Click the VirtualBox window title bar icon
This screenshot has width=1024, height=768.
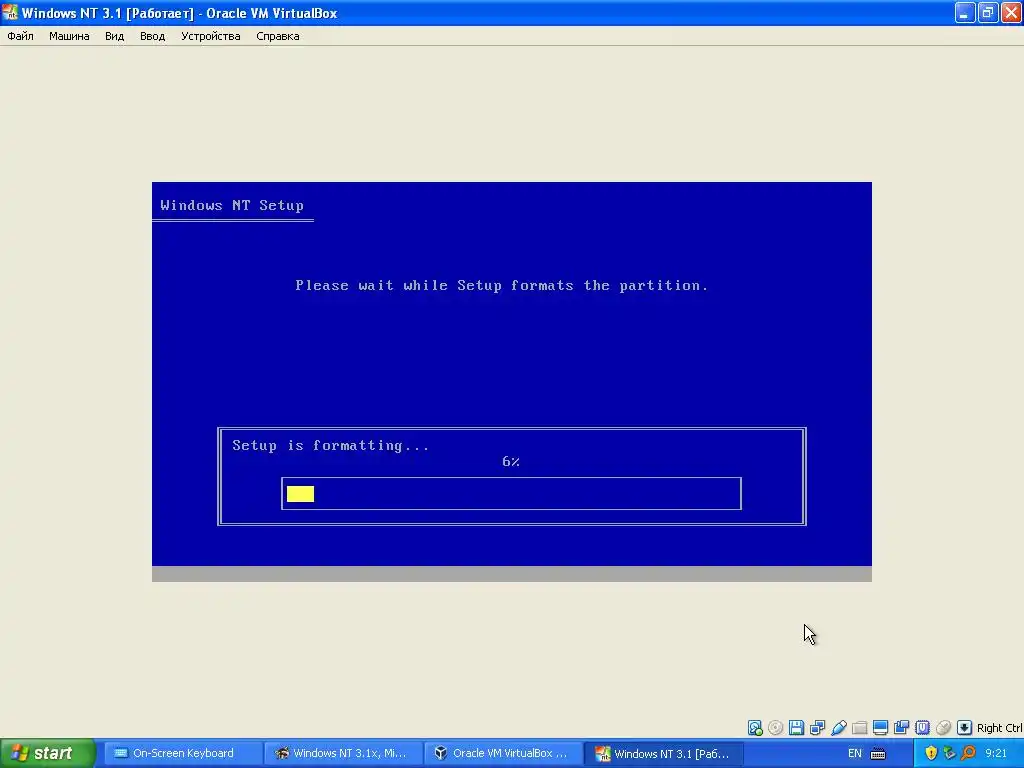point(10,12)
